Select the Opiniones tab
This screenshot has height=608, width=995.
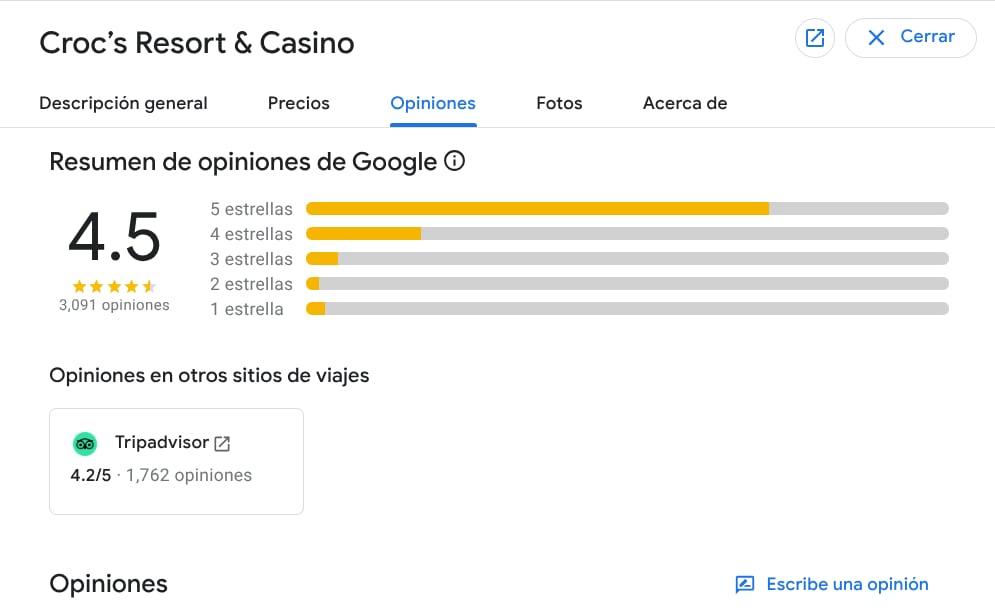(x=433, y=103)
